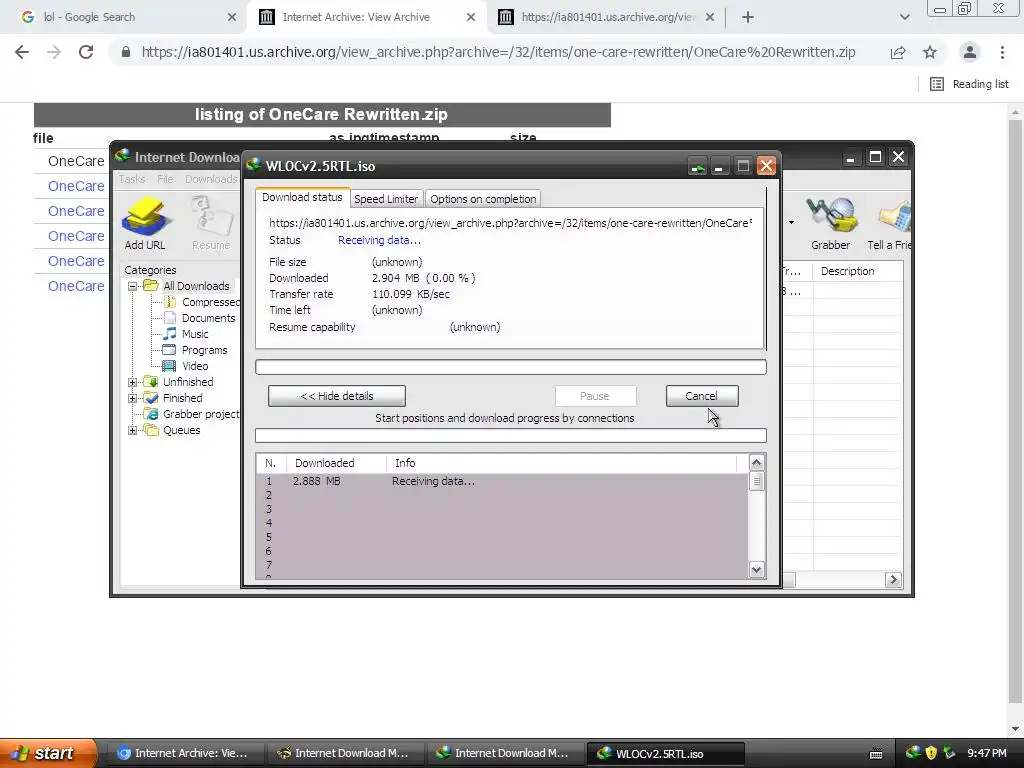Viewport: 1024px width, 768px height.
Task: Click the Description column header in IDM
Action: [857, 271]
